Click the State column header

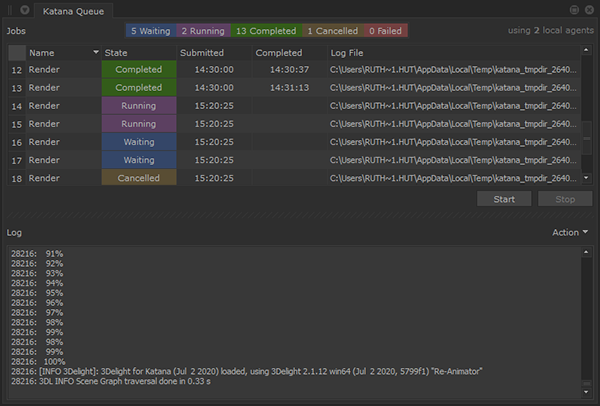138,52
